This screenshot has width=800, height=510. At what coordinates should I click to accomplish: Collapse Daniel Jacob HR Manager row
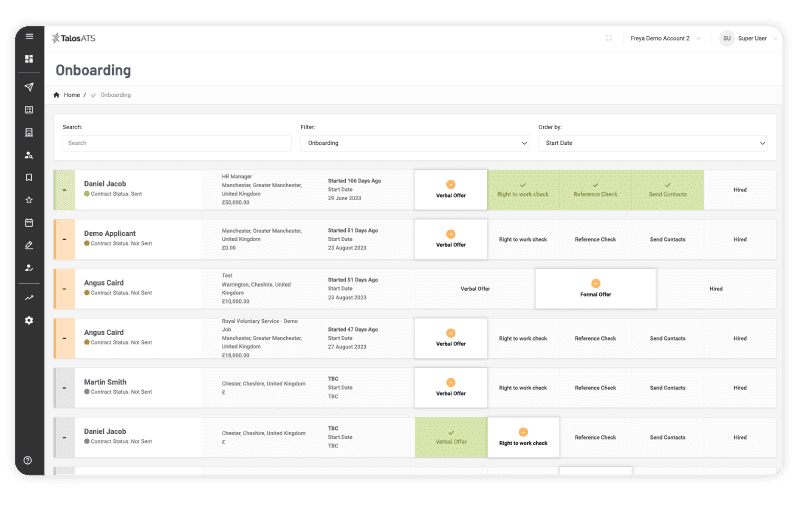point(64,190)
